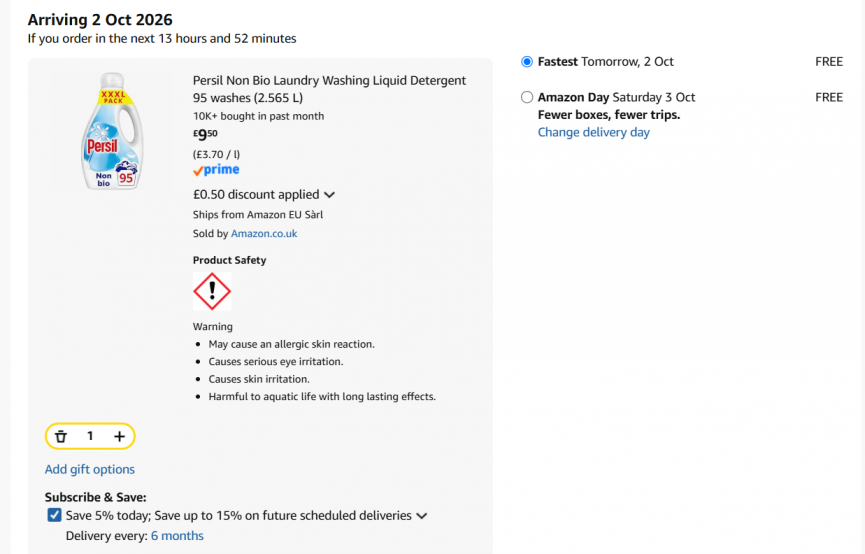Click the Change delivery day link

click(x=594, y=132)
